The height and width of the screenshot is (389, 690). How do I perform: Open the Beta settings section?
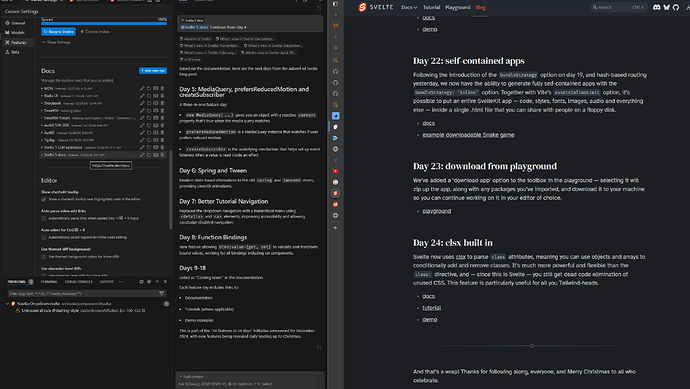point(18,52)
